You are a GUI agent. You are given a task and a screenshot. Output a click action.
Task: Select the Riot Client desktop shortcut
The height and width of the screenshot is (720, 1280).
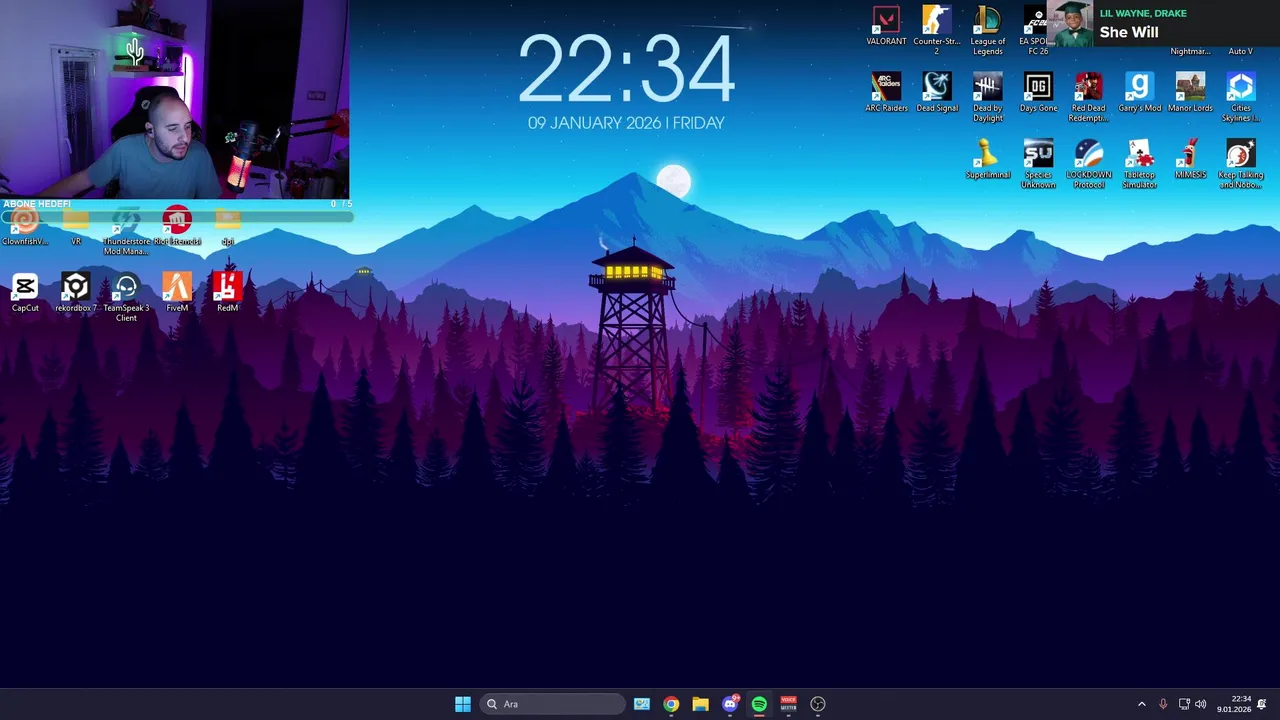point(177,226)
